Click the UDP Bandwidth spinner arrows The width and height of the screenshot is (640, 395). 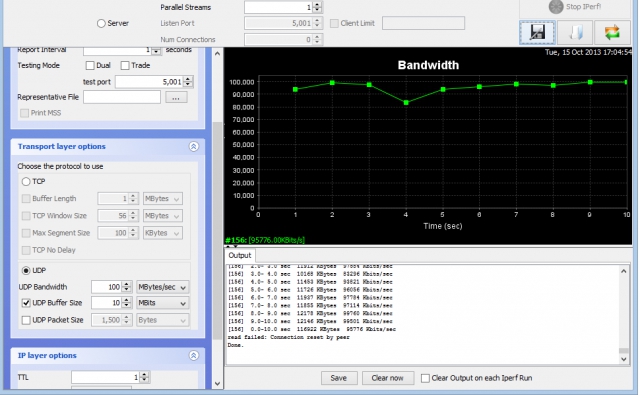[x=127, y=287]
